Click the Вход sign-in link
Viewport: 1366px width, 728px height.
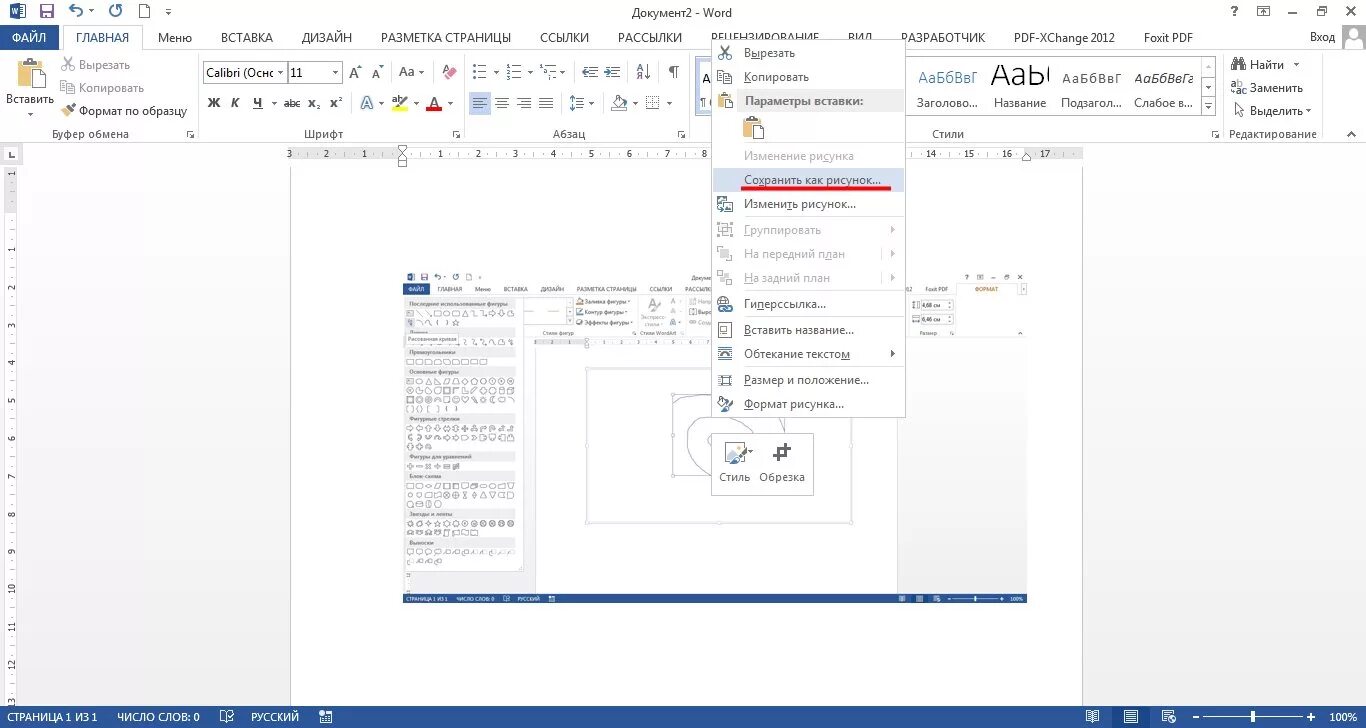click(1322, 37)
